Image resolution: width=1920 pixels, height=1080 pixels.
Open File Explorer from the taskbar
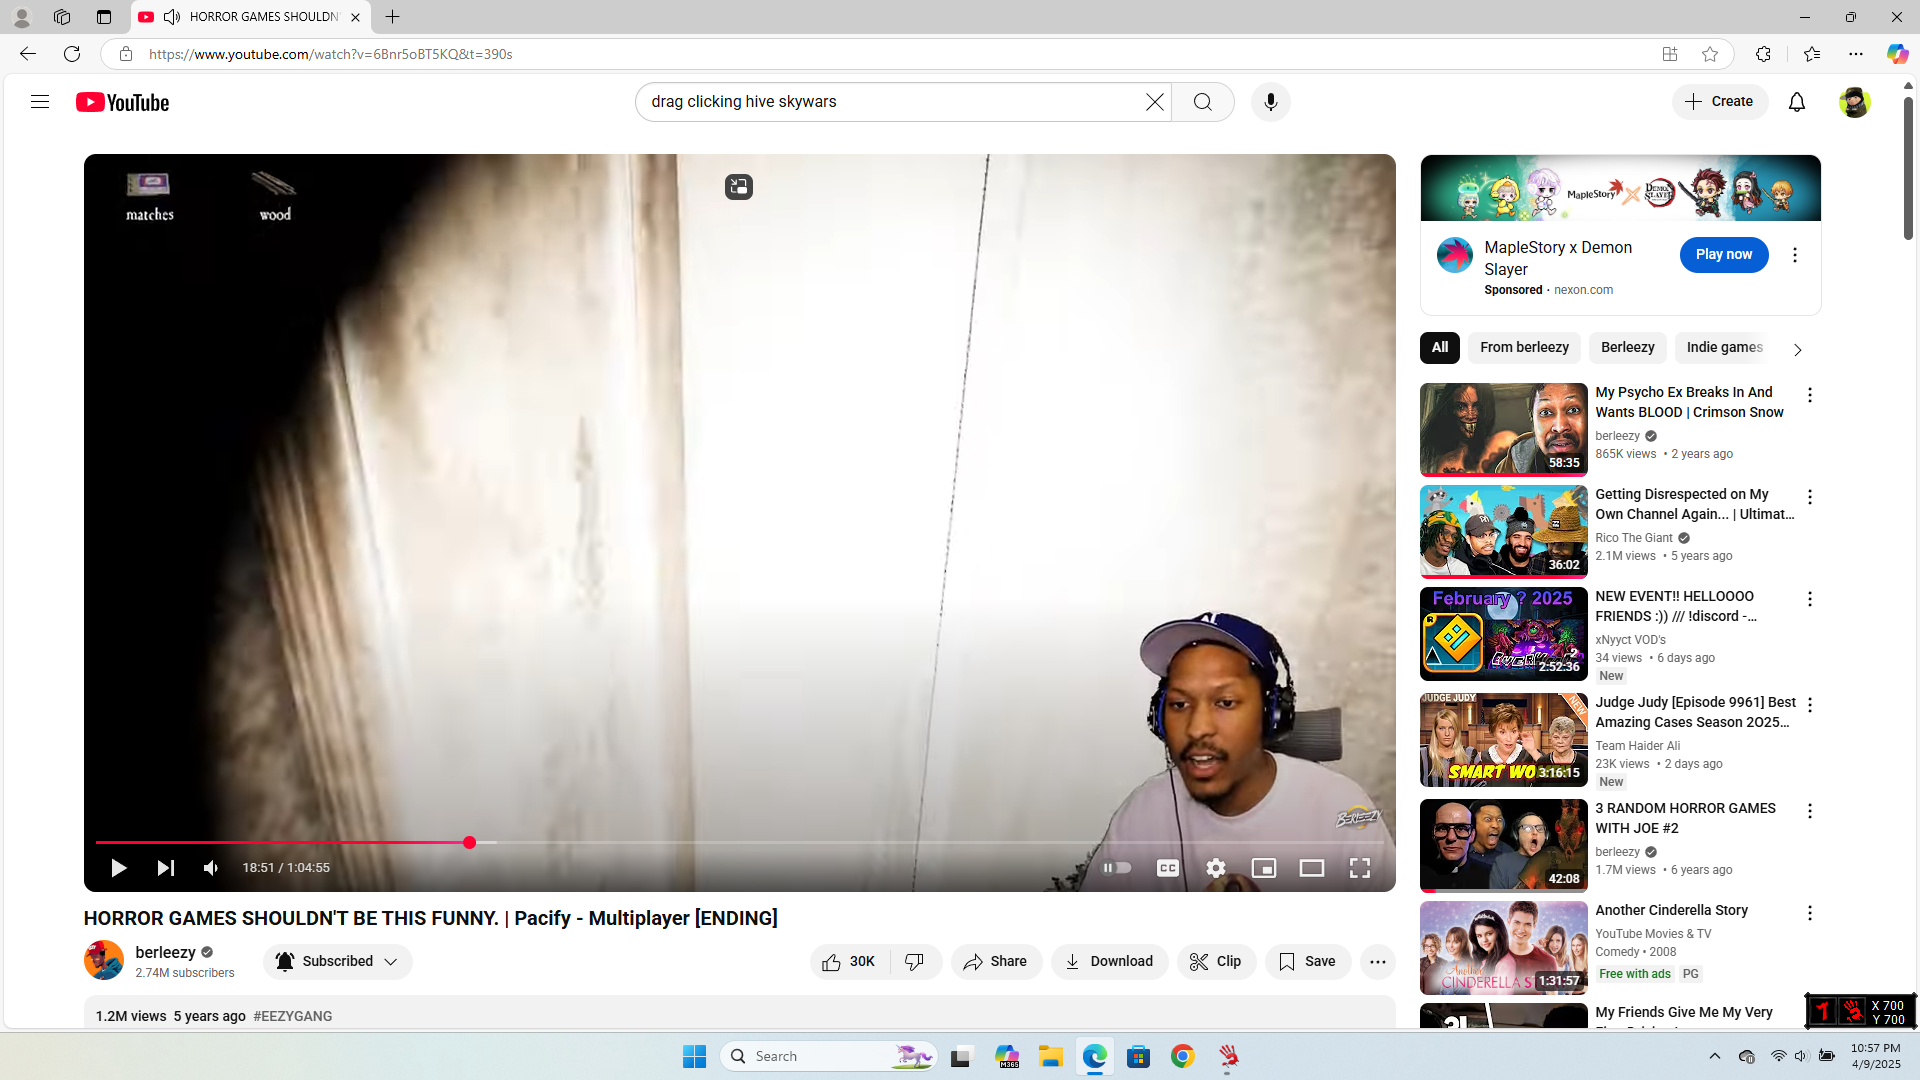tap(1050, 1056)
